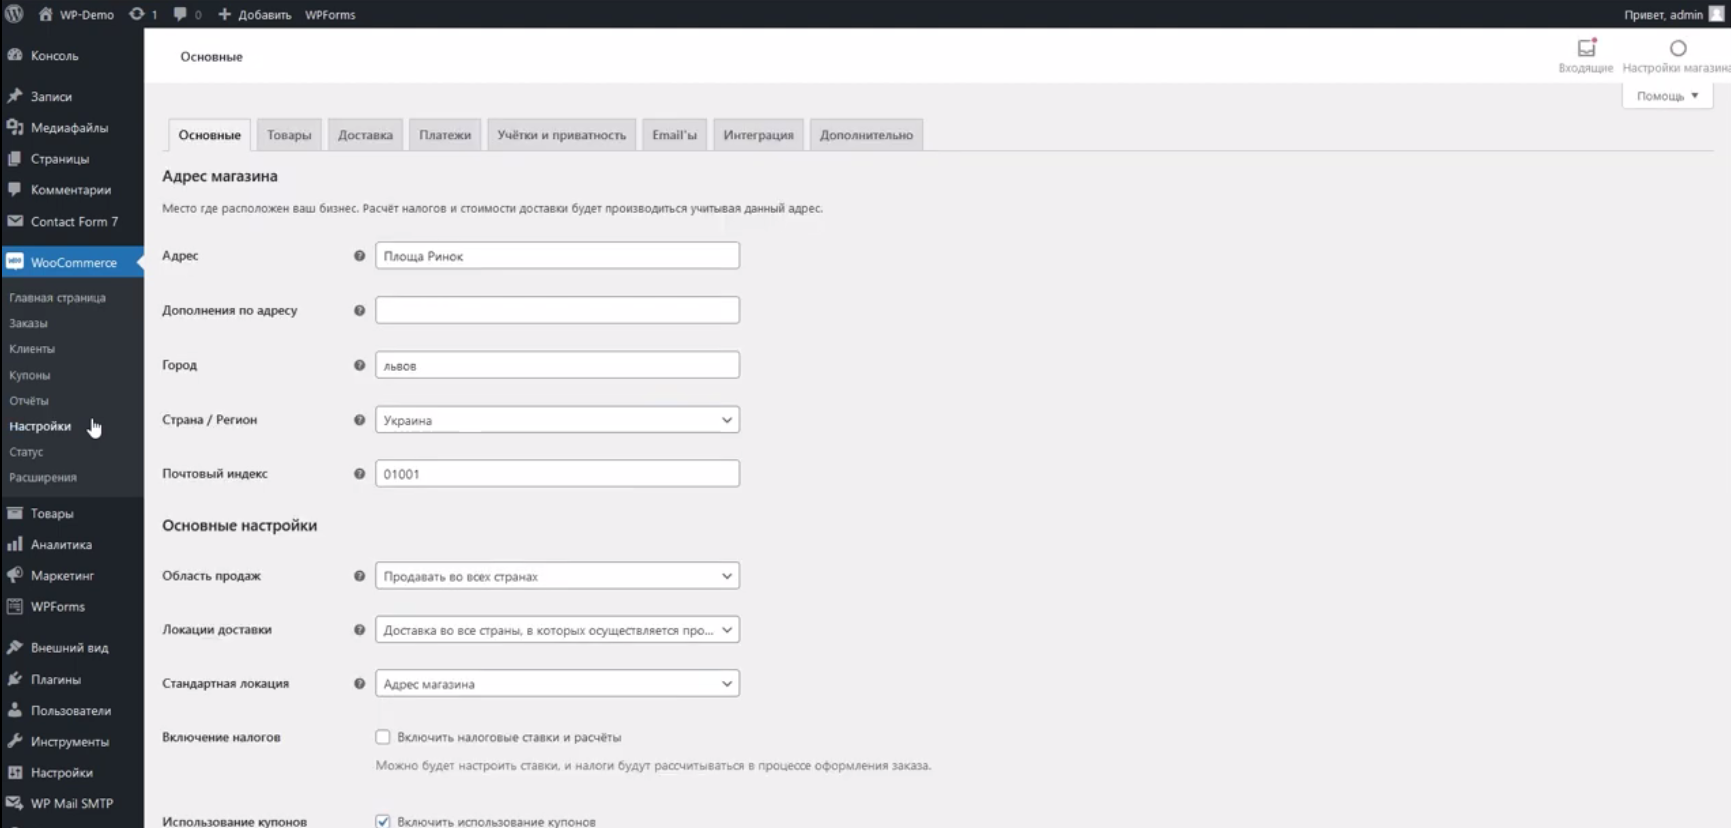The height and width of the screenshot is (828, 1731).
Task: Click the Город input field
Action: point(557,365)
